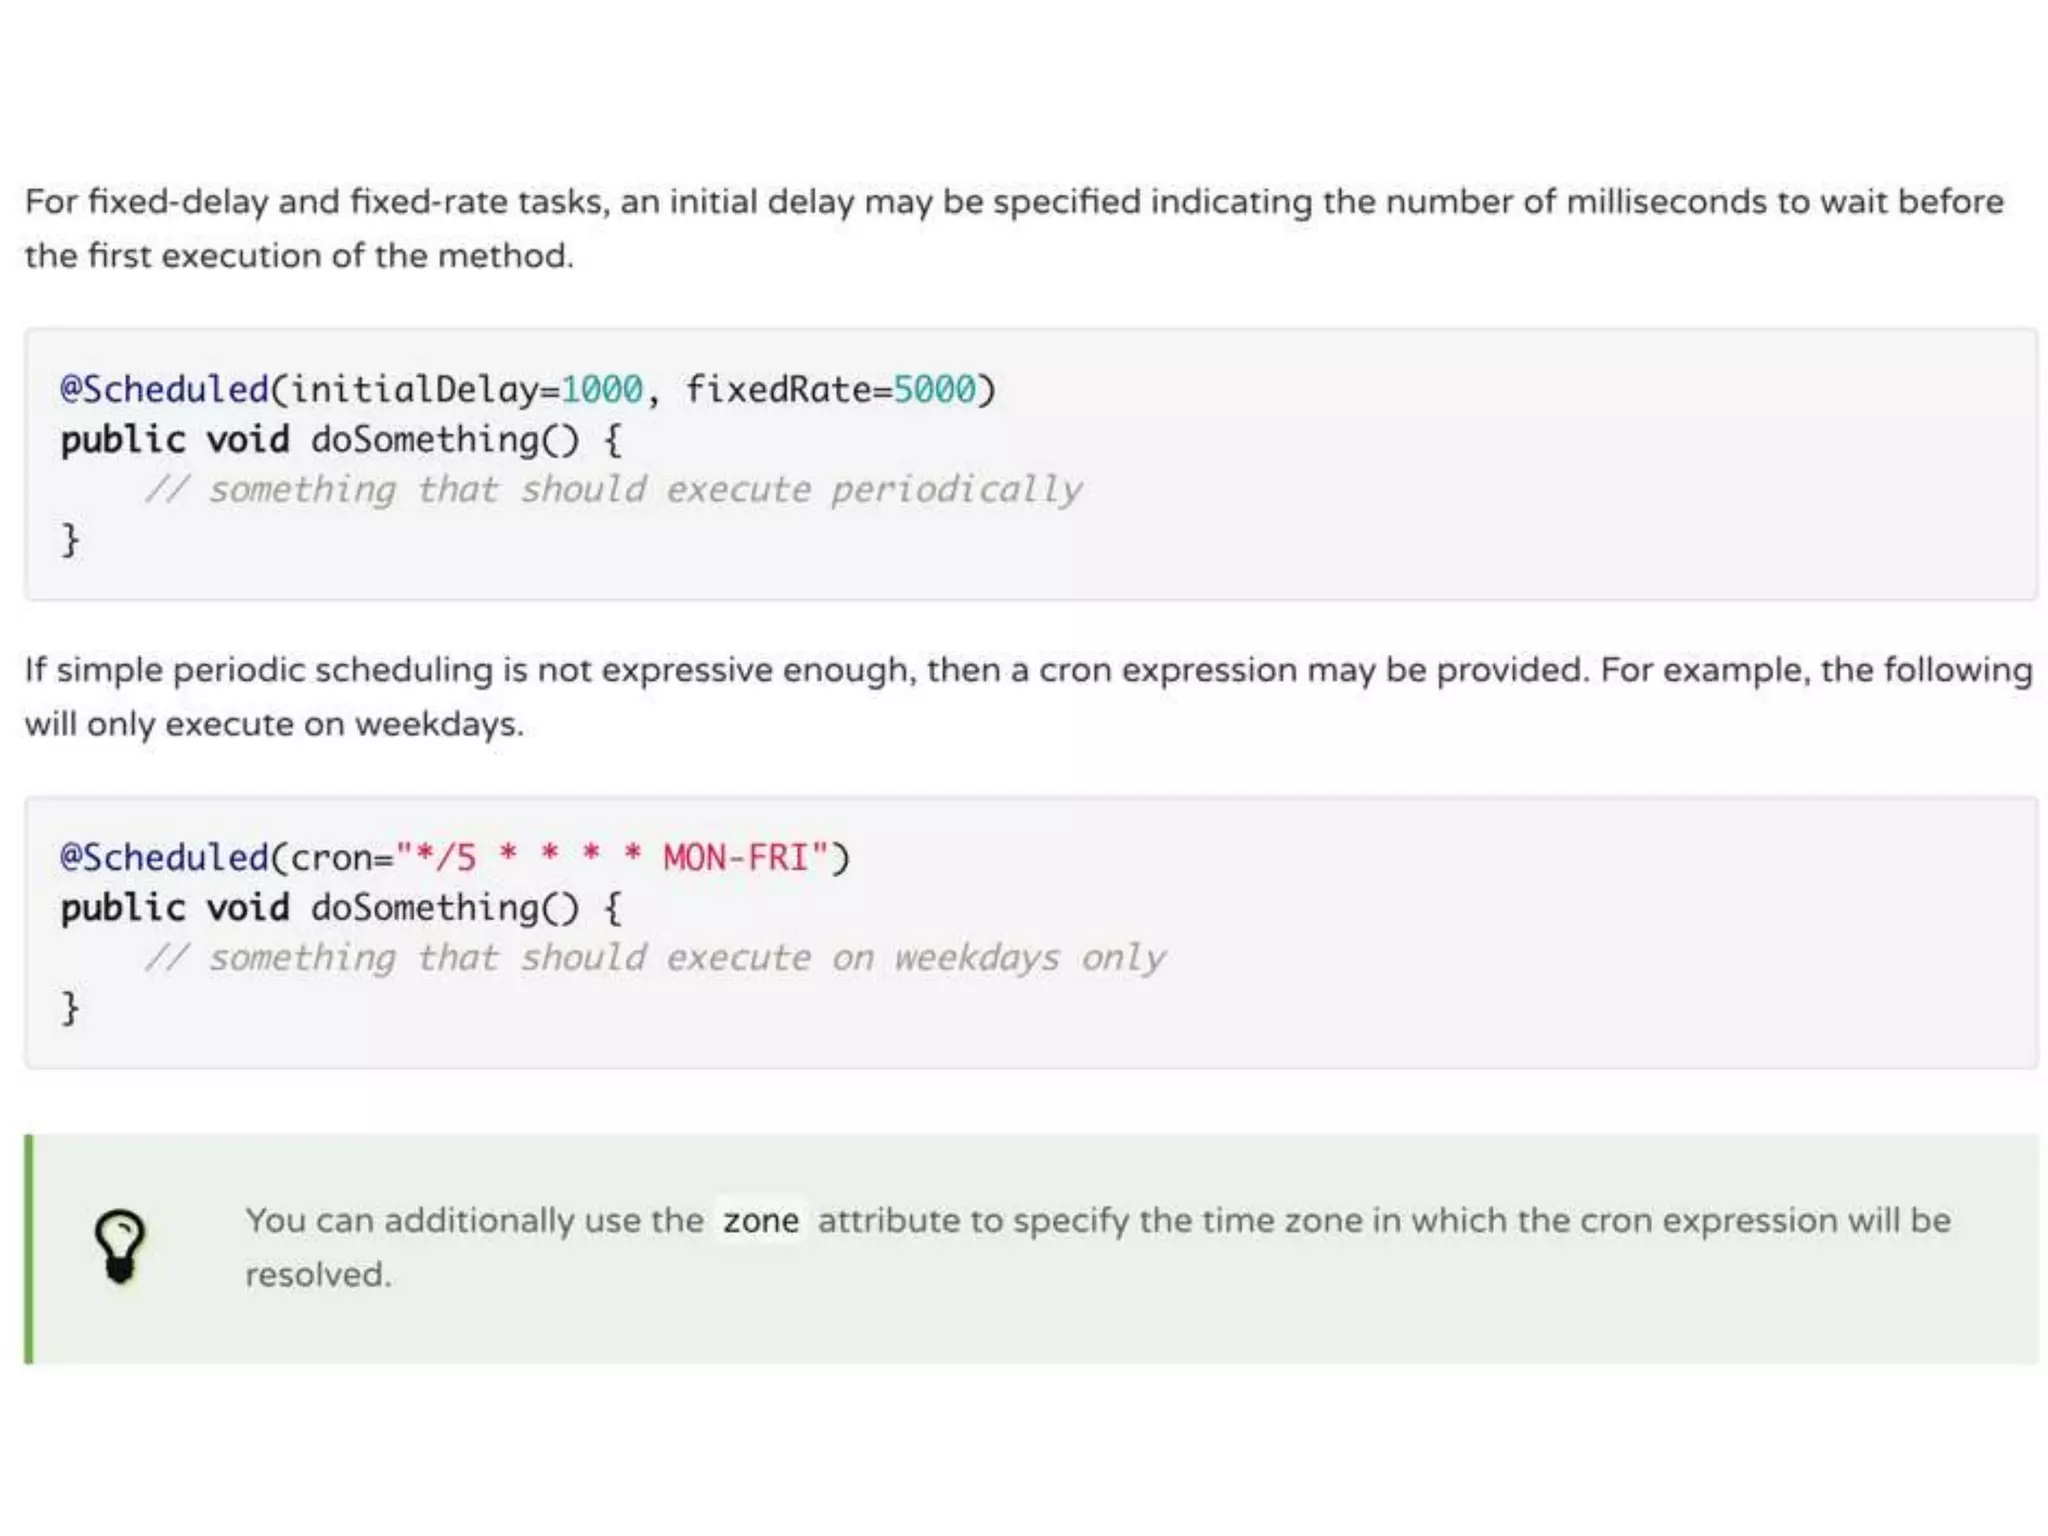The height and width of the screenshot is (1536, 2048).
Task: Click the fixedRate value 5000
Action: click(x=933, y=389)
